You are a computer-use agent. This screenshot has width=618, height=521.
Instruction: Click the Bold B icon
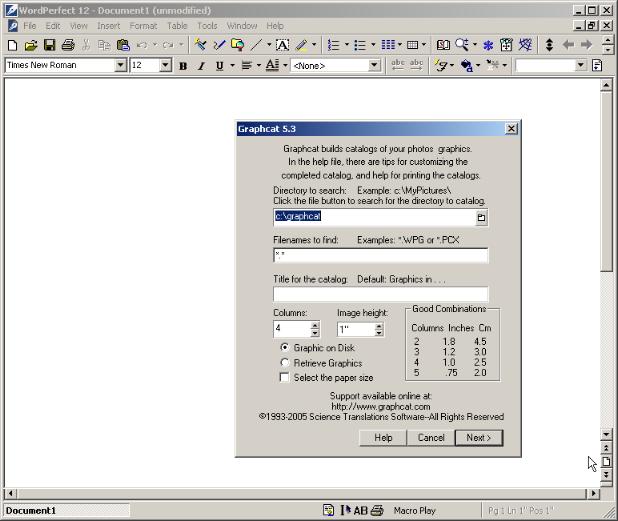(x=183, y=66)
